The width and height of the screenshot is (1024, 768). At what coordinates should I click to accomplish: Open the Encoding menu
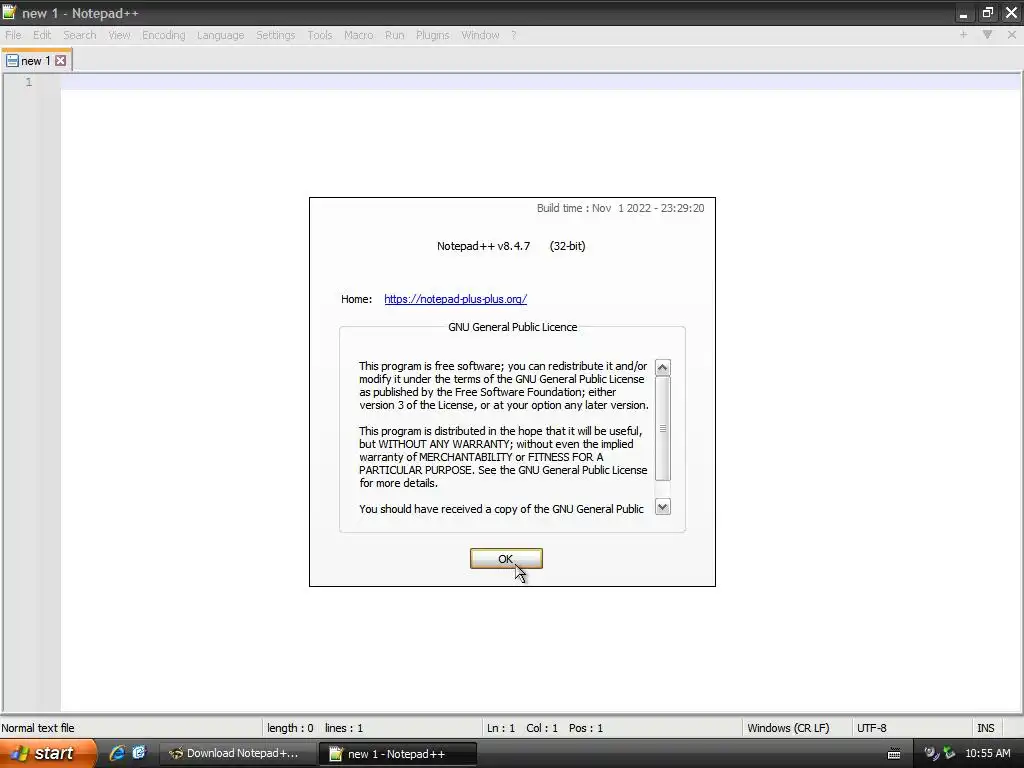(164, 35)
